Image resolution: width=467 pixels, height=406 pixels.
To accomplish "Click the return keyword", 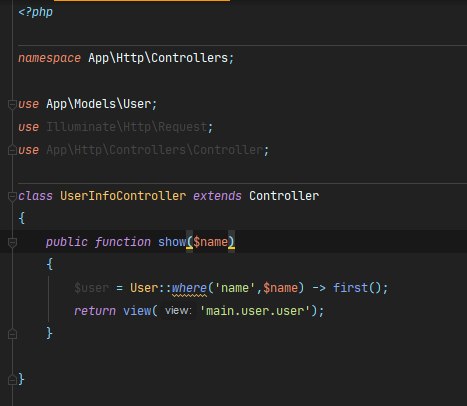I will (x=95, y=311).
